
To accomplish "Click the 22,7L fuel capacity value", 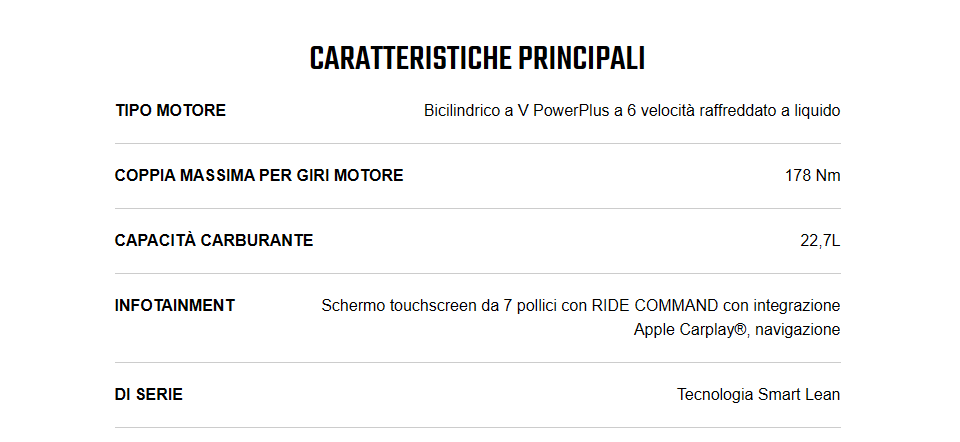I will click(x=820, y=241).
